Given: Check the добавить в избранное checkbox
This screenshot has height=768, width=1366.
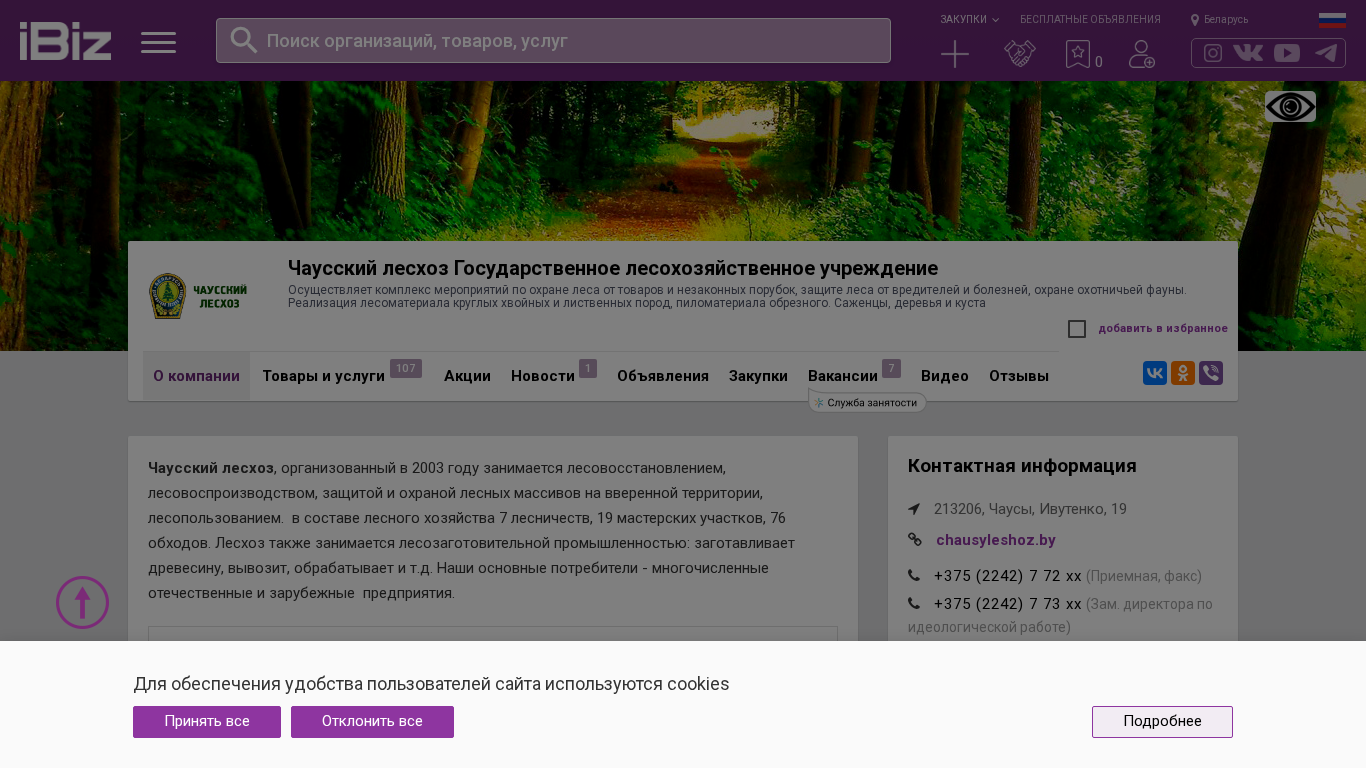Looking at the screenshot, I should pos(1077,329).
